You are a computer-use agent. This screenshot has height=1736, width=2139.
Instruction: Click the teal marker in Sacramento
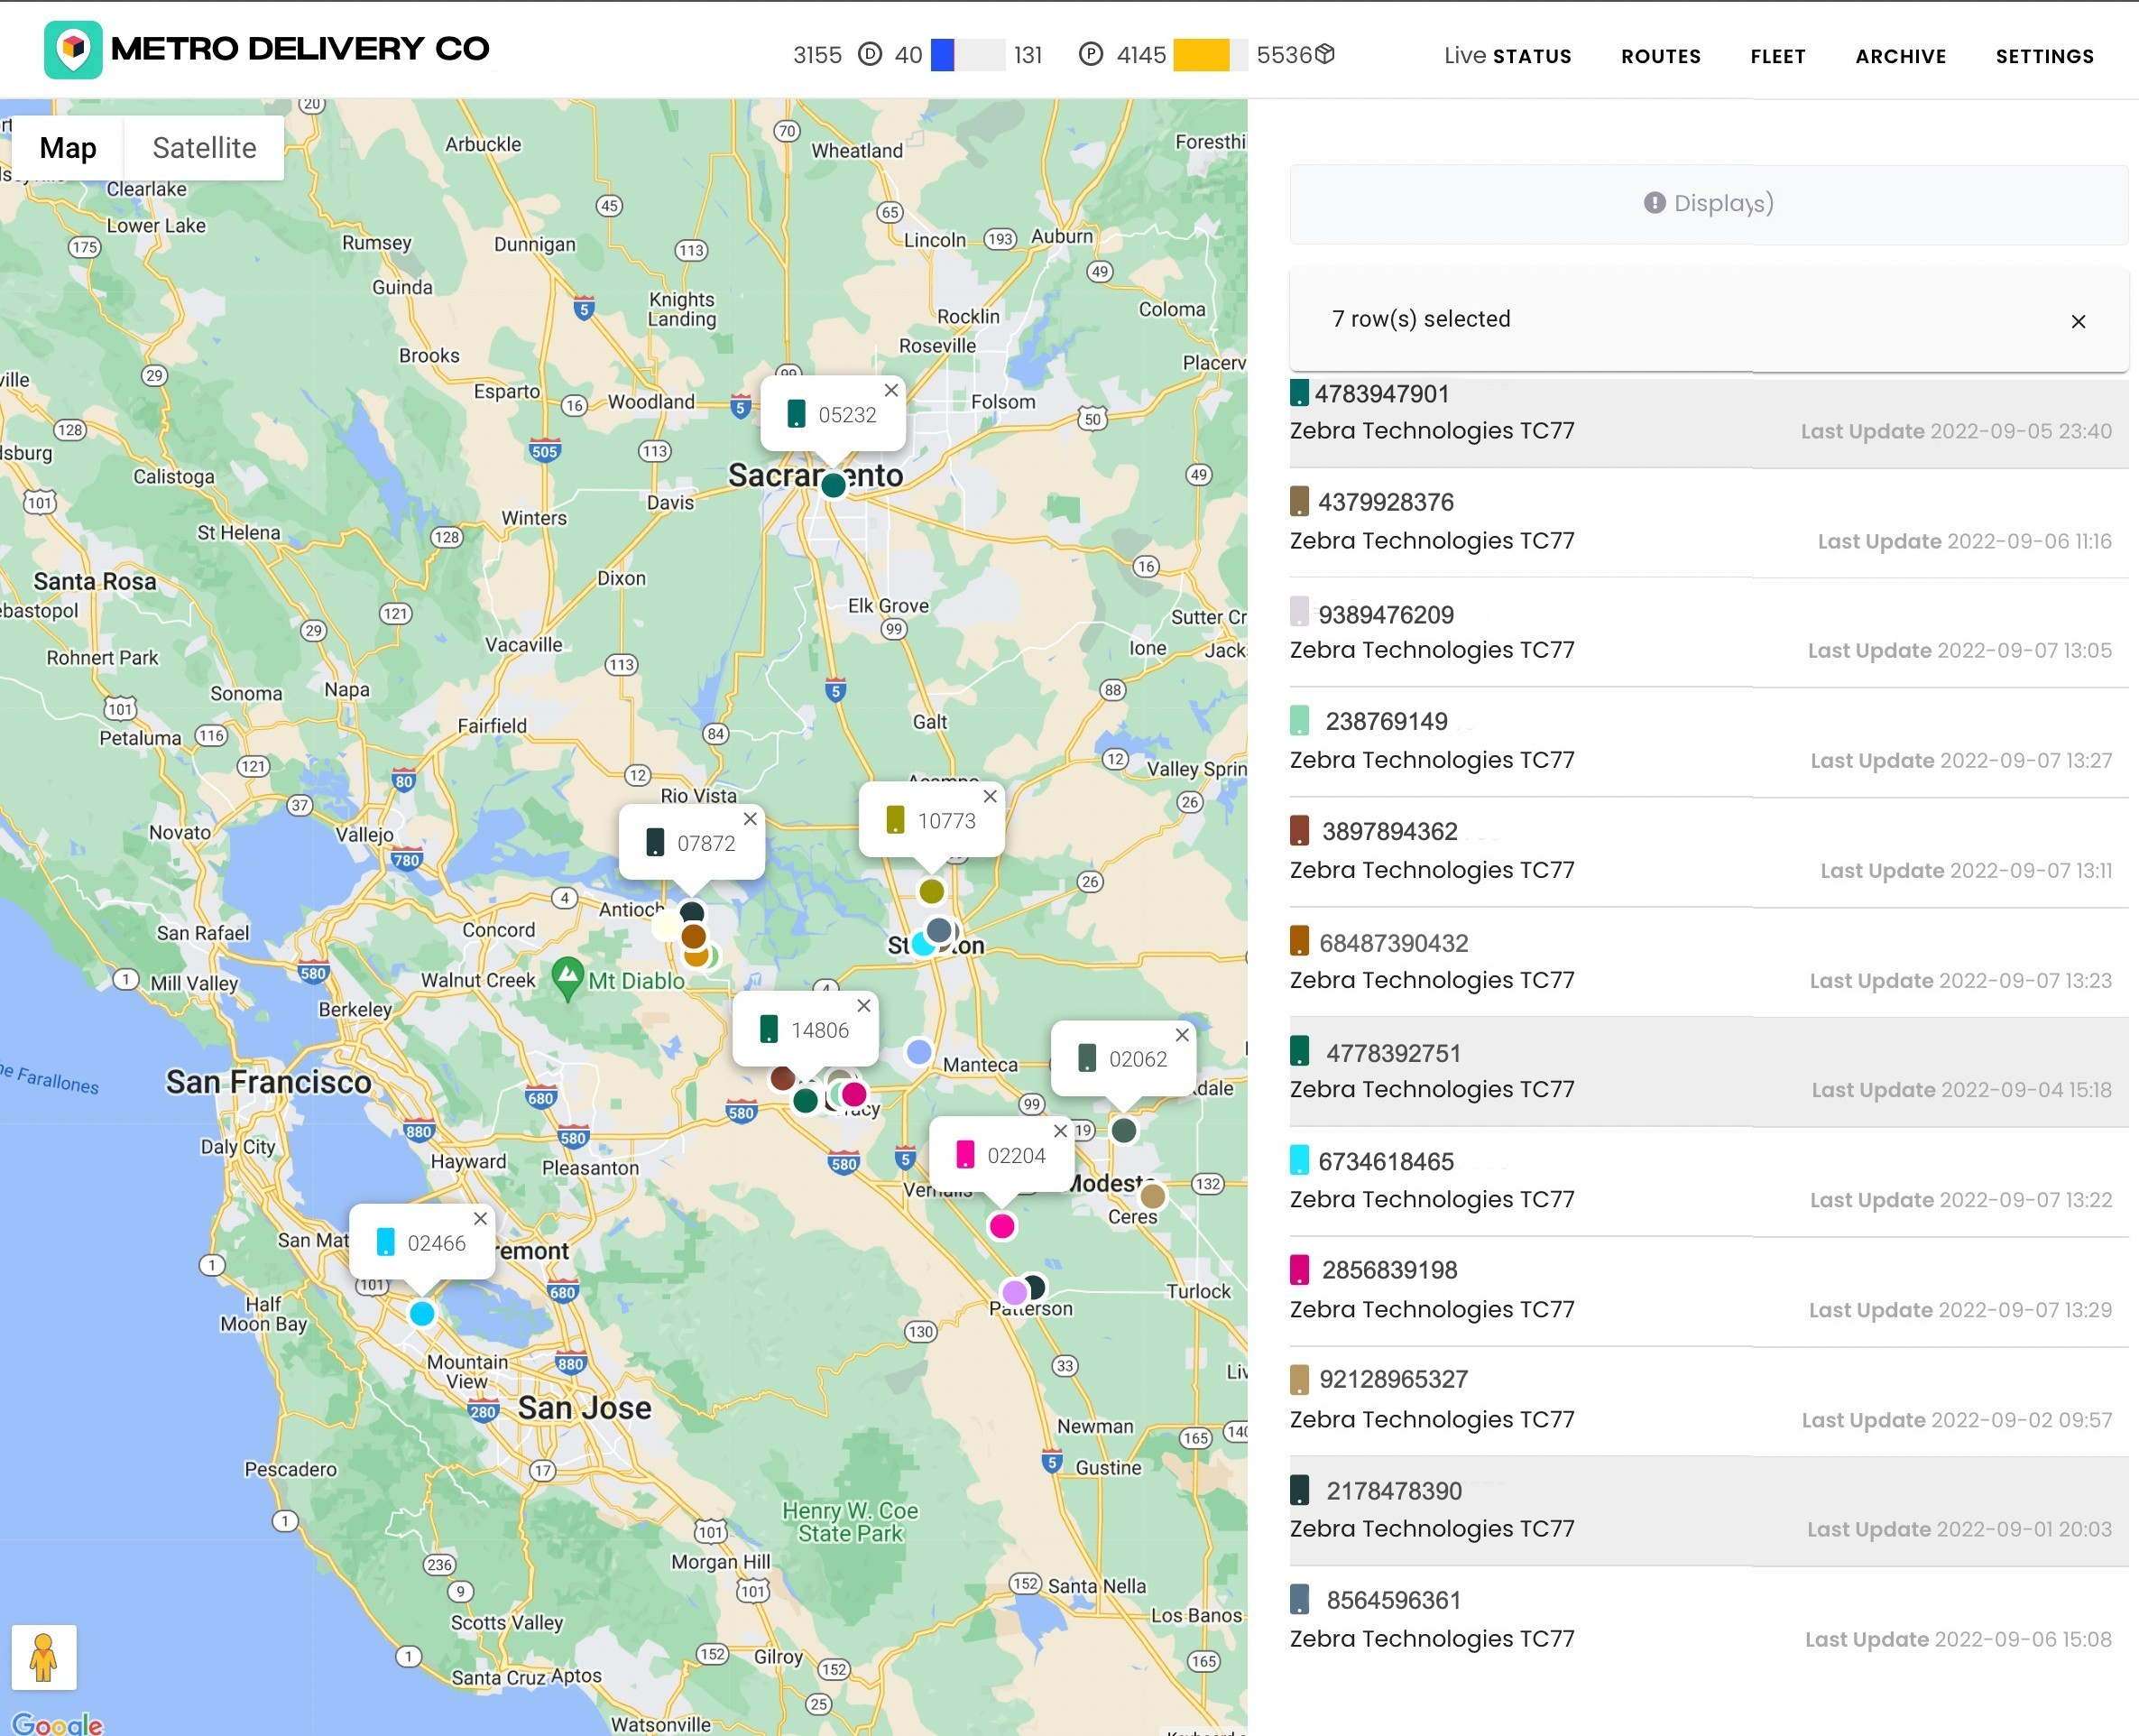pos(833,486)
